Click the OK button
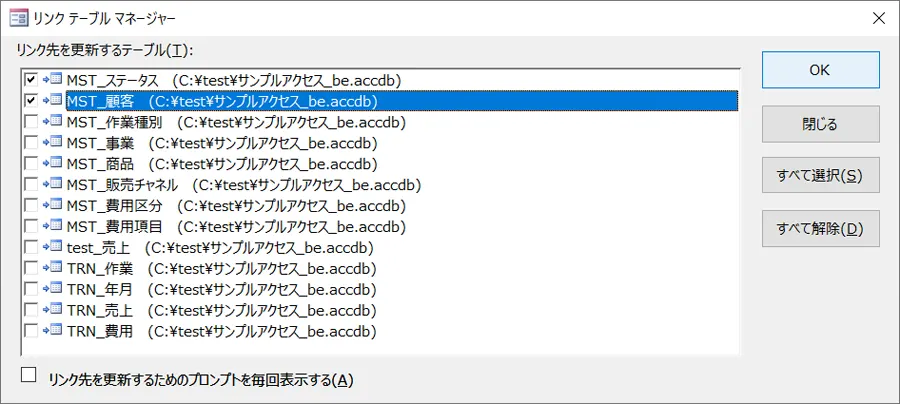 (820, 69)
